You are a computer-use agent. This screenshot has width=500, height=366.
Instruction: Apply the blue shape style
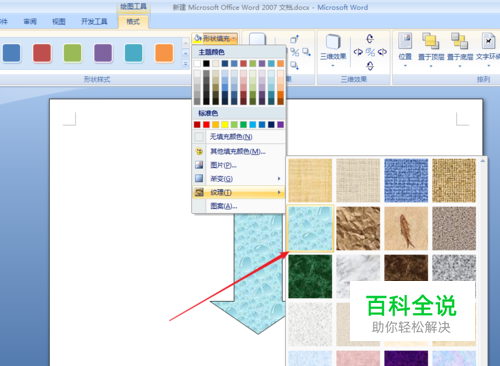tap(11, 53)
